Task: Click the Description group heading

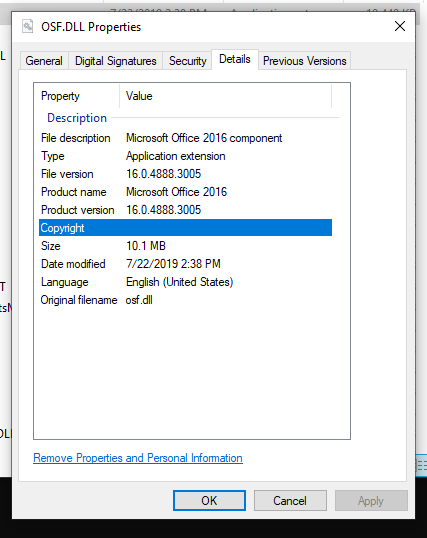Action: tap(77, 118)
